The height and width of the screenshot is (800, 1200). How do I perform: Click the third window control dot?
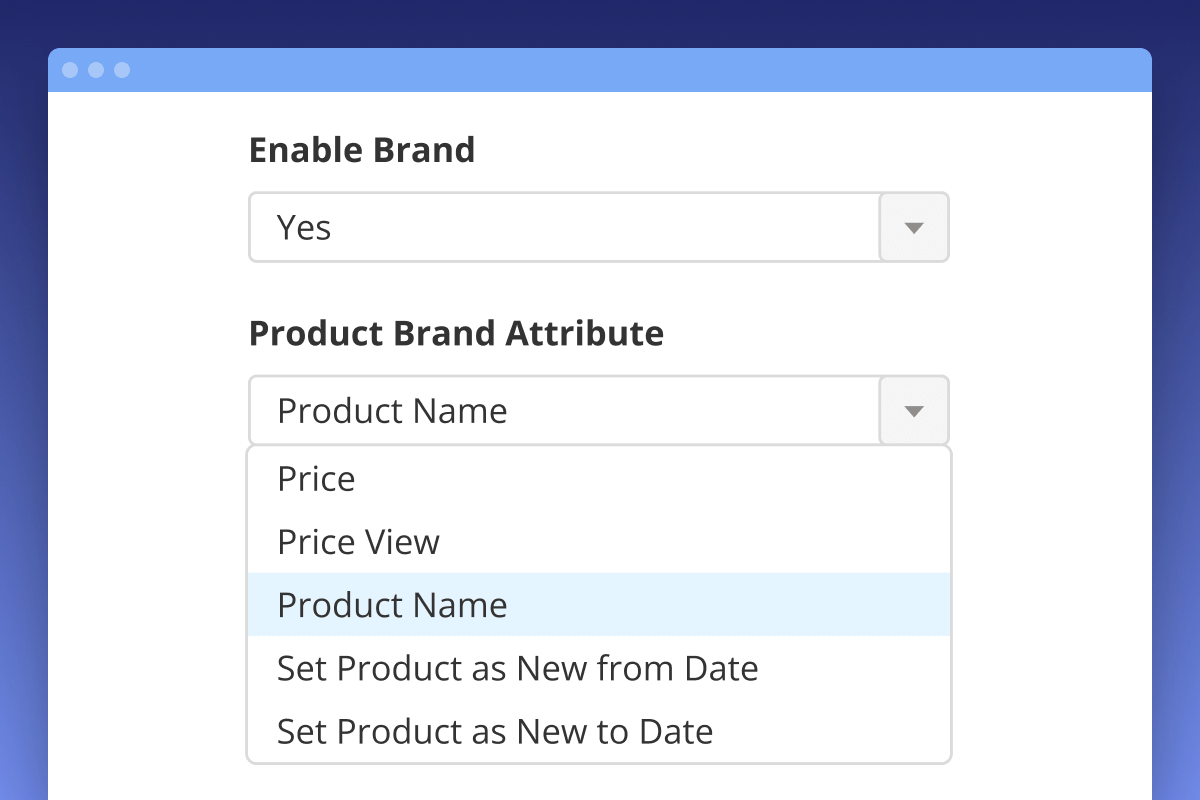(122, 70)
